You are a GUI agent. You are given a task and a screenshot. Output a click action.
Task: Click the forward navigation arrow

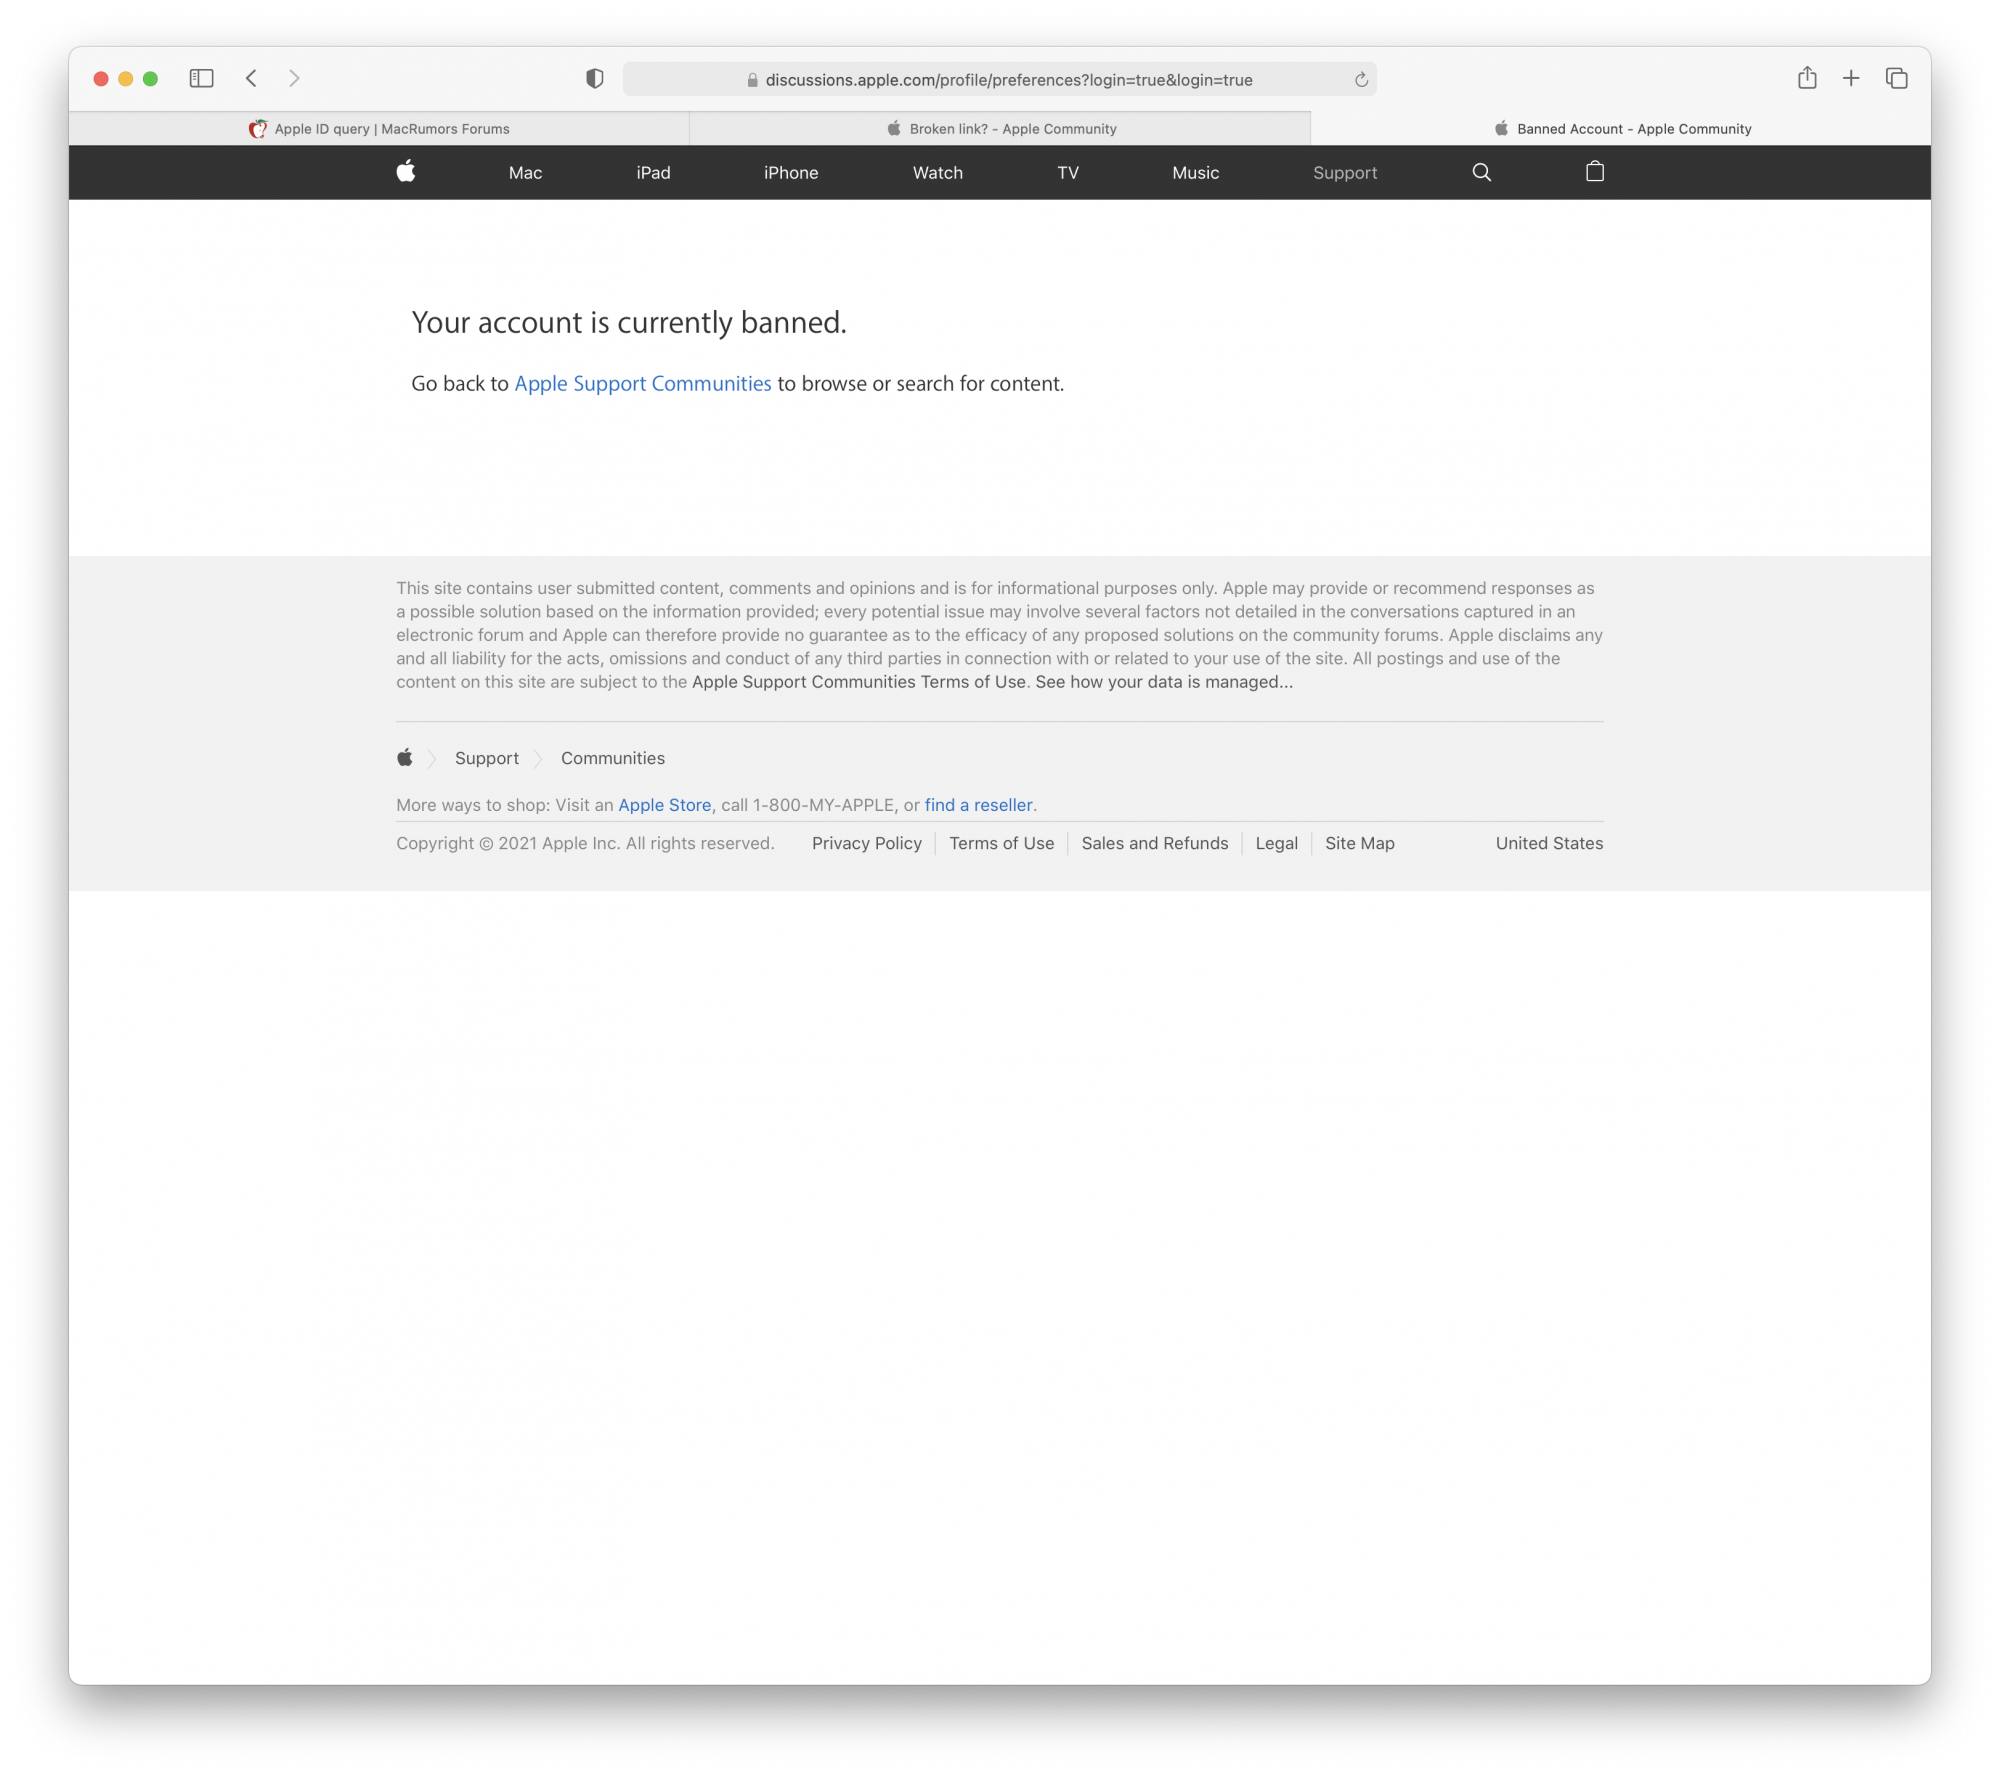click(294, 78)
